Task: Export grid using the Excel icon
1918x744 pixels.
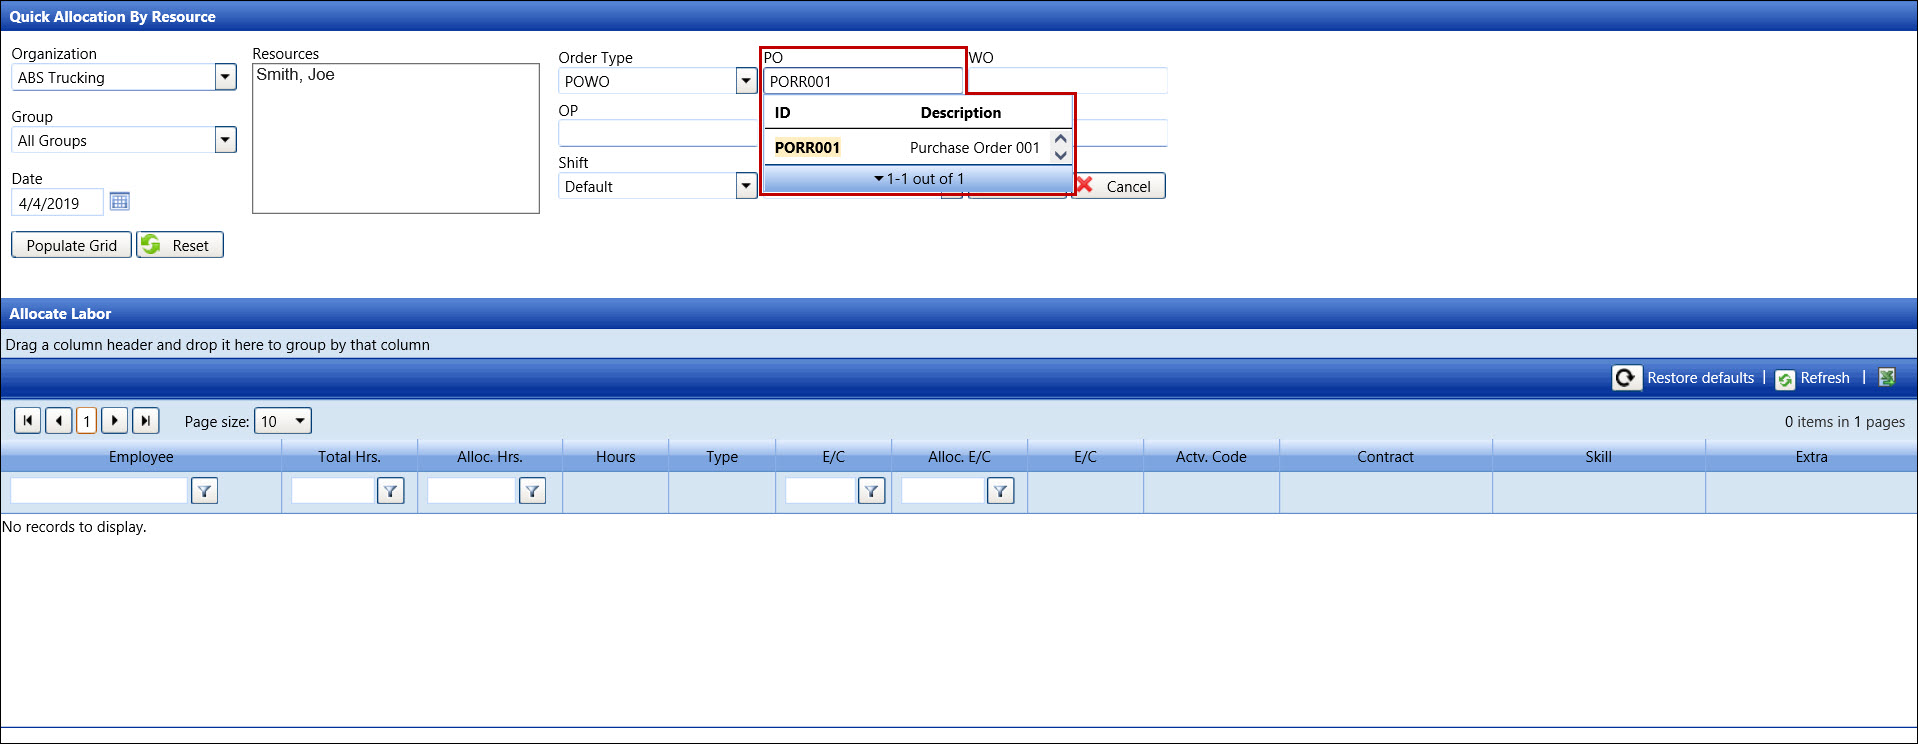Action: (1887, 377)
